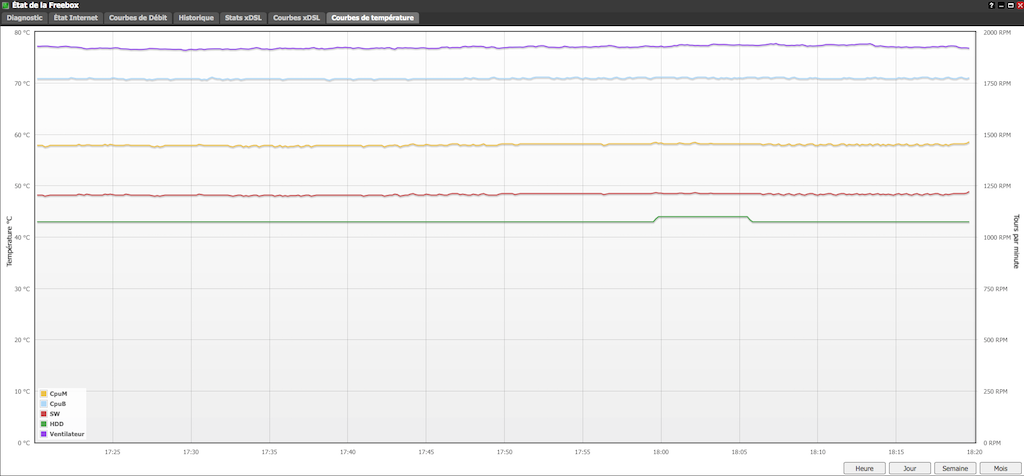Select the Courbes de température tab
This screenshot has width=1024, height=476.
tap(372, 18)
